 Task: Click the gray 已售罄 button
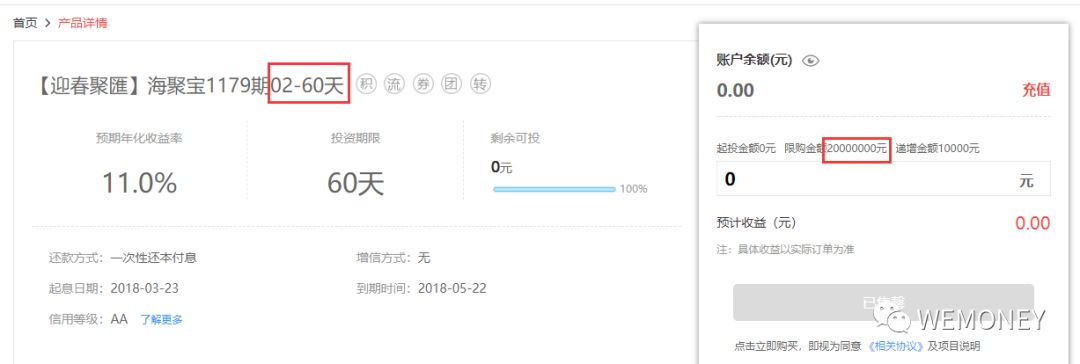coord(883,302)
